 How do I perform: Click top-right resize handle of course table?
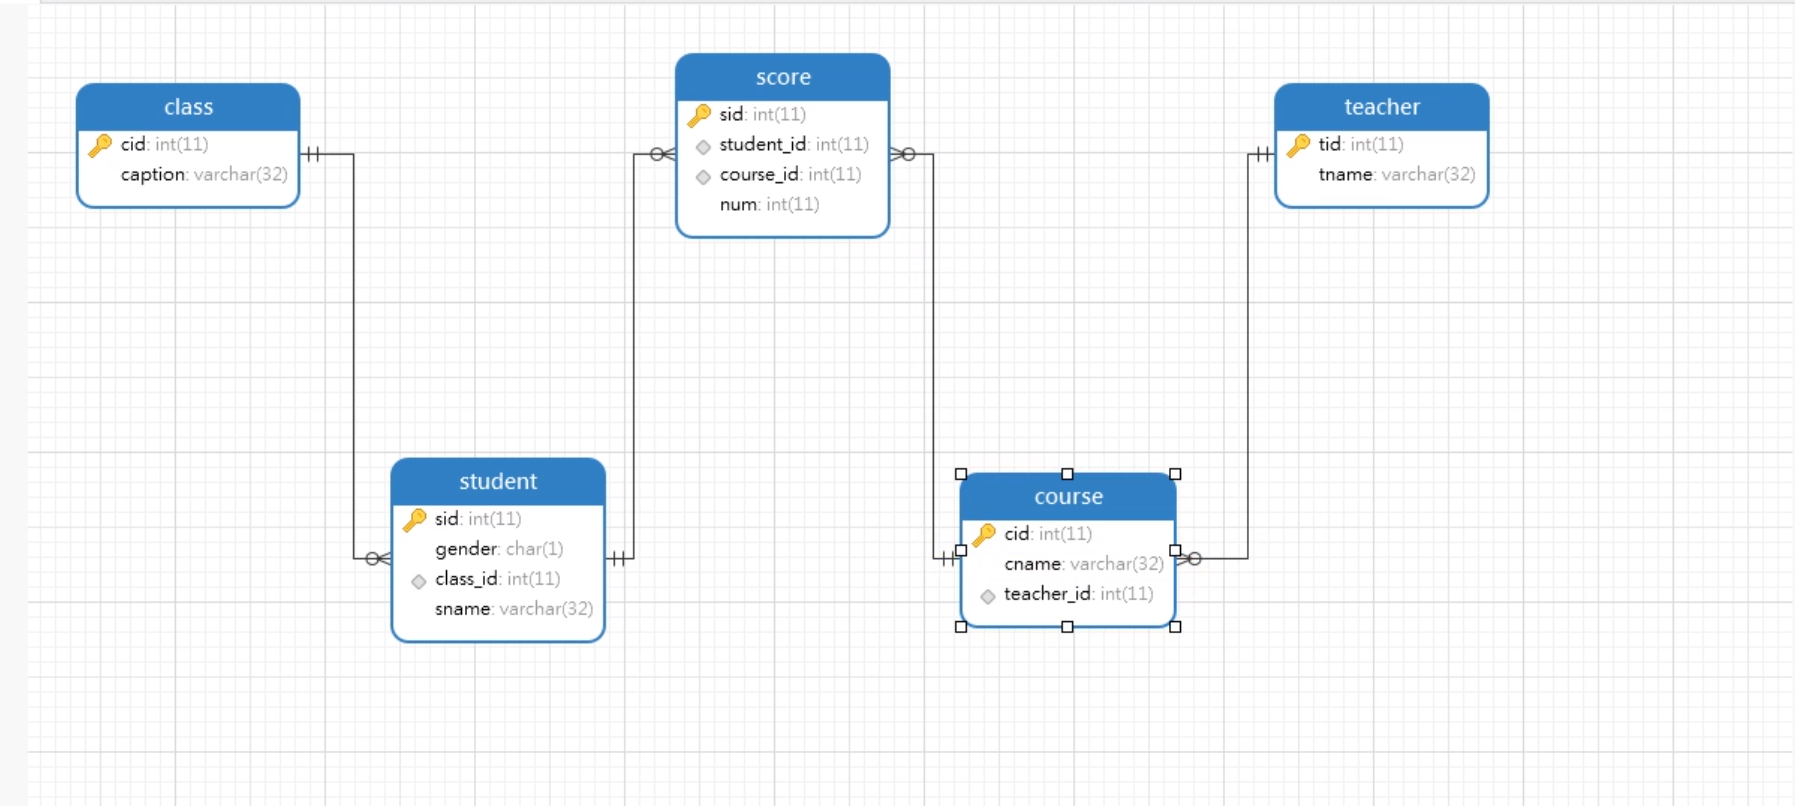point(1175,474)
